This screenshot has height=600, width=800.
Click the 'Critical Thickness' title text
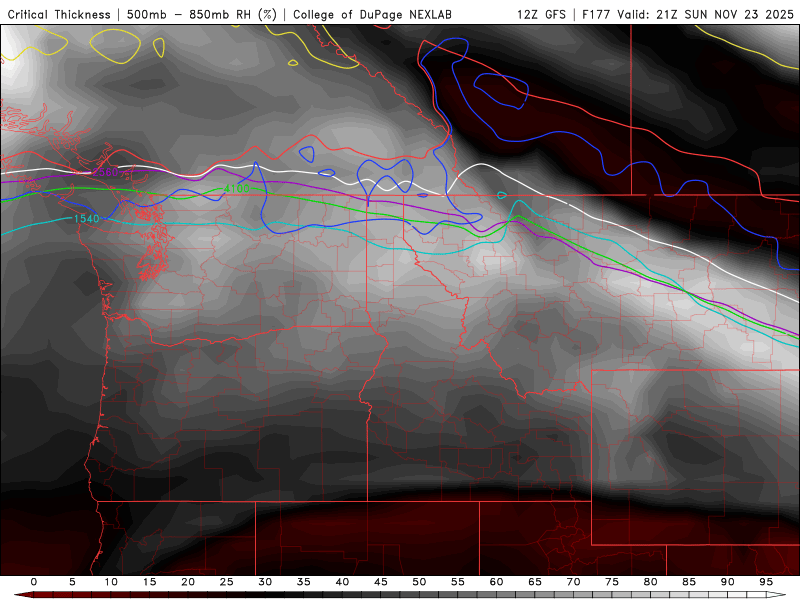pos(59,15)
